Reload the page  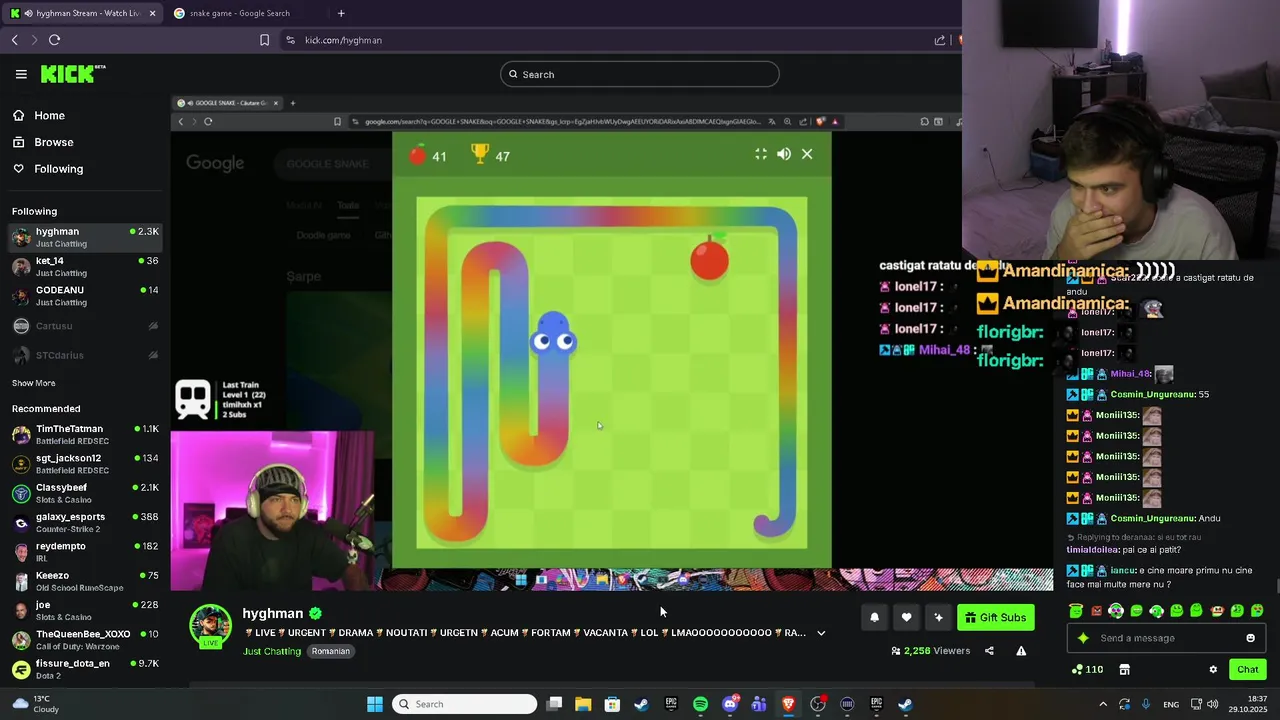54,40
